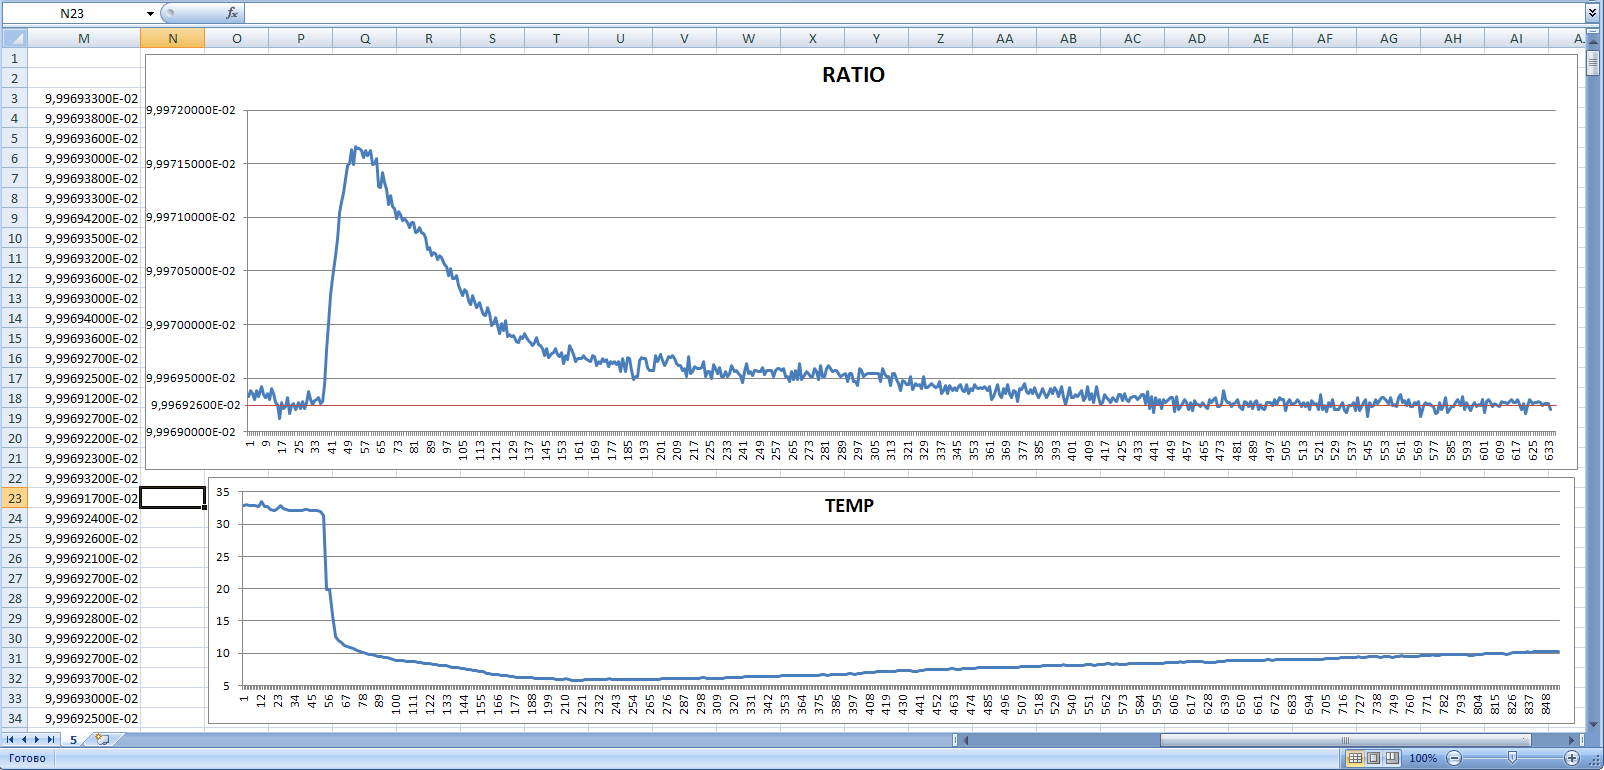Click the TEMP axis label 35
The image size is (1604, 770).
(x=223, y=492)
